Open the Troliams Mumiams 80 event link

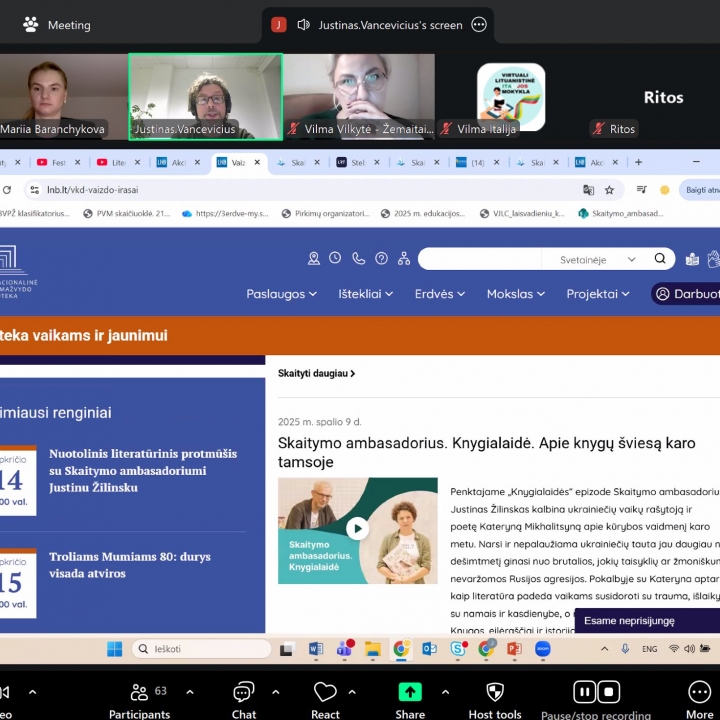[x=129, y=565]
